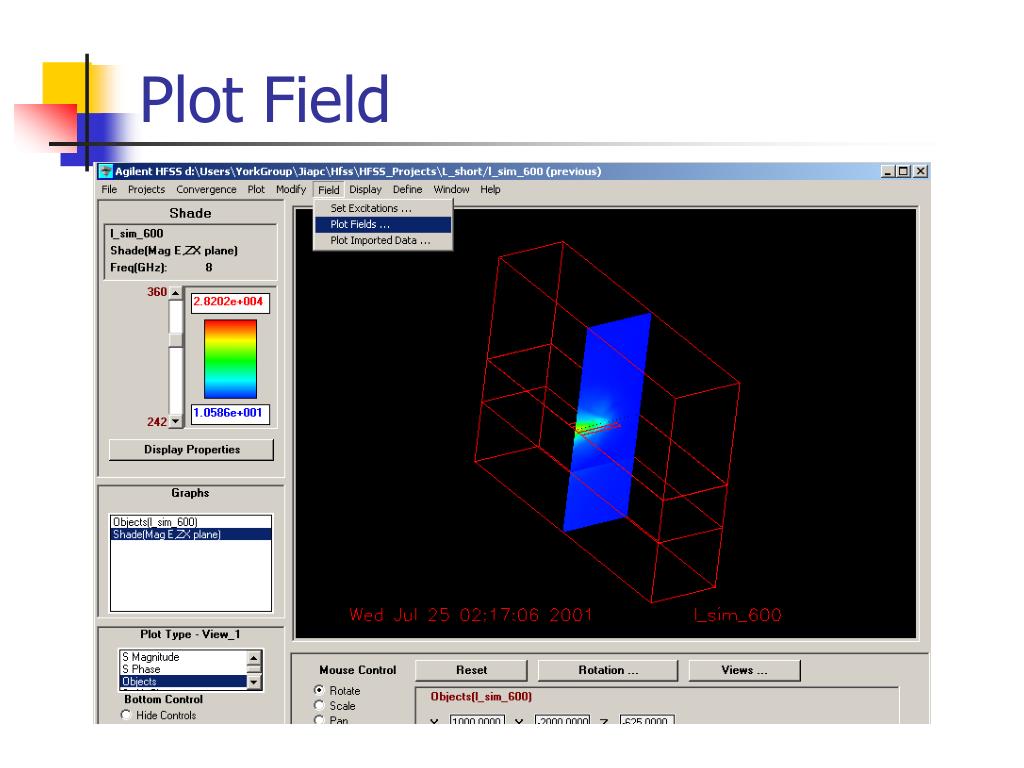Click the Reset button
Screen dimensions: 1024x768
tap(471, 670)
